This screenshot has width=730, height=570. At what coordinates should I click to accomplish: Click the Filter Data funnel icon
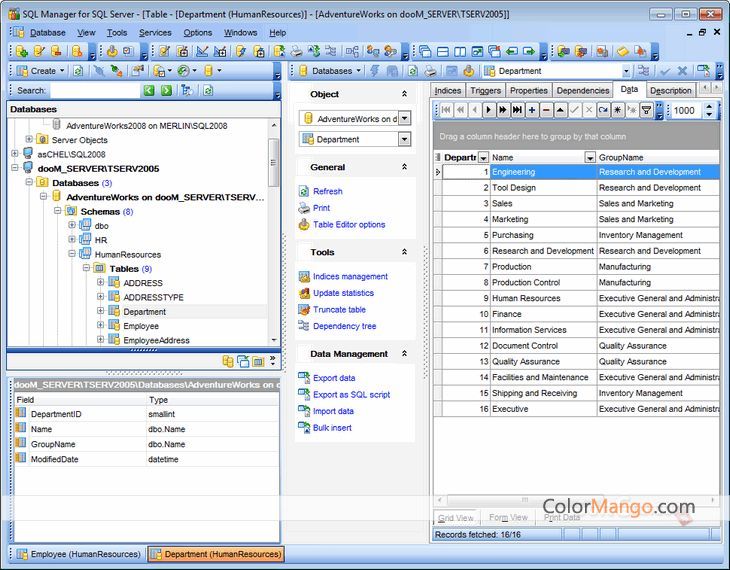pyautogui.click(x=647, y=110)
